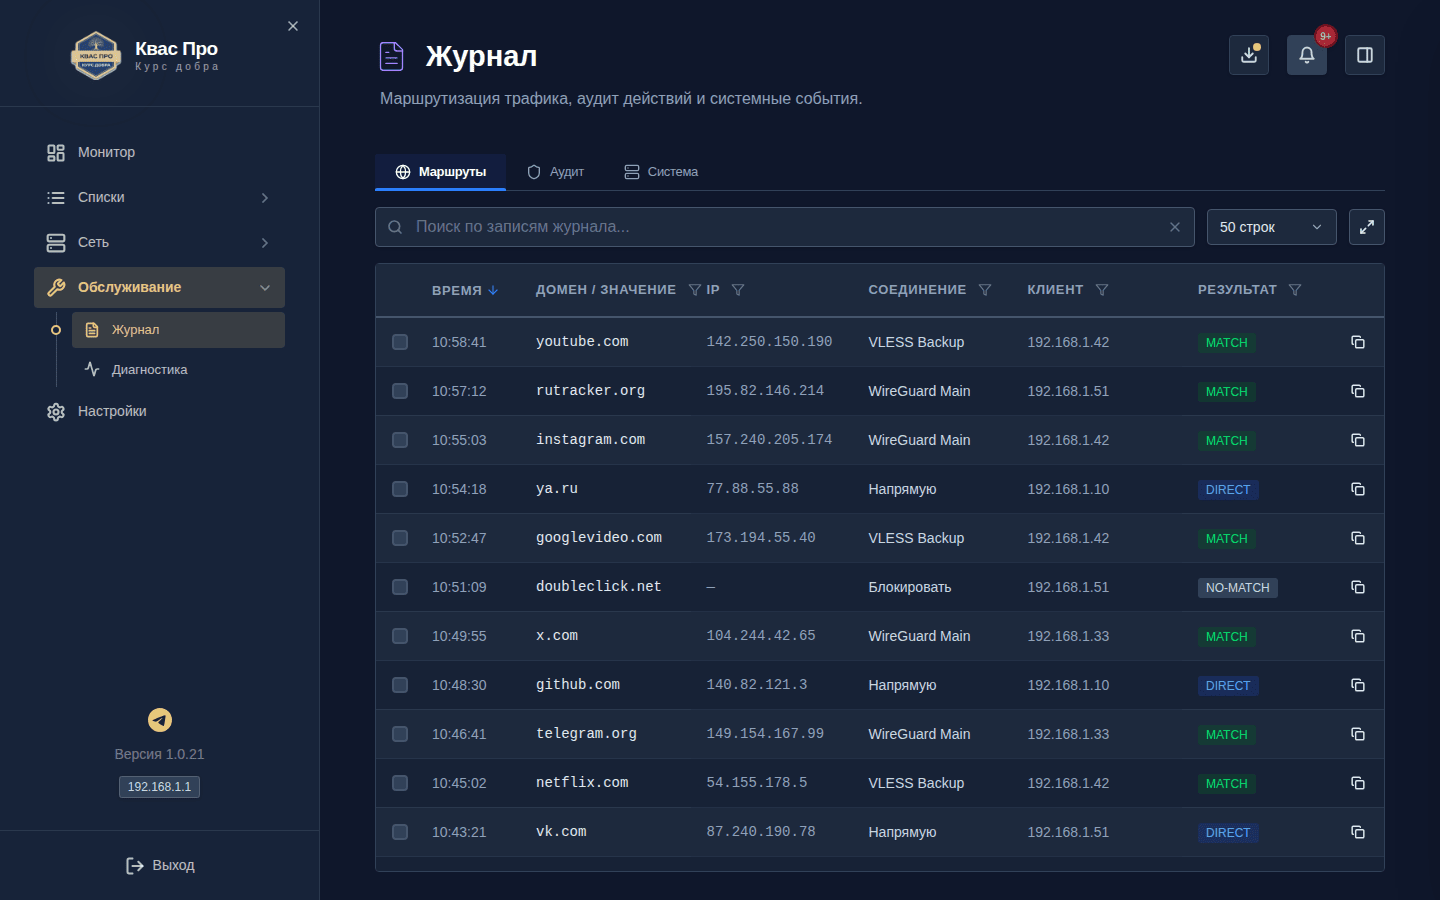Select checkbox for rutracker.org row
This screenshot has height=900, width=1440.
click(400, 391)
